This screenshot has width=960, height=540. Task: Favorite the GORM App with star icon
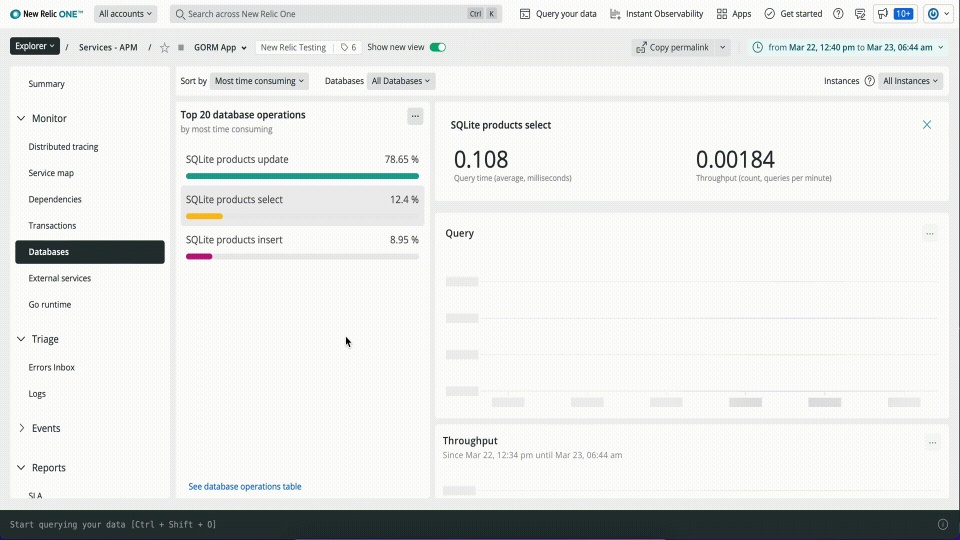tap(164, 47)
